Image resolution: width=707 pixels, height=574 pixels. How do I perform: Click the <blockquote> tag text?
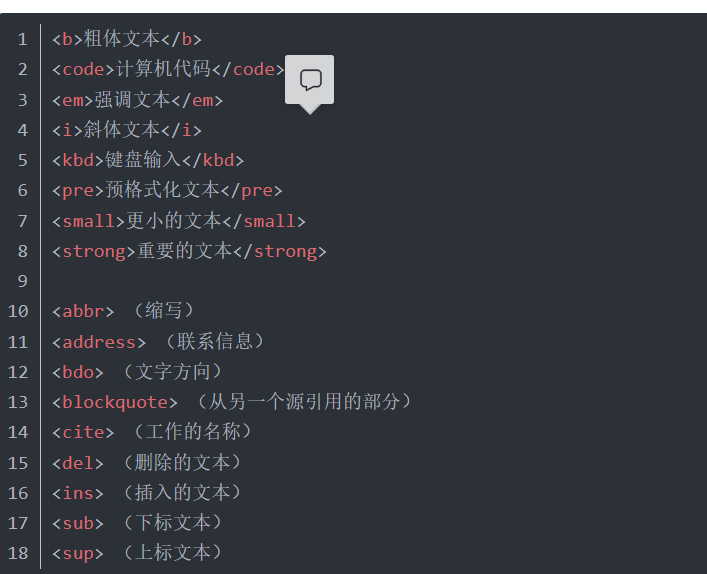click(115, 402)
